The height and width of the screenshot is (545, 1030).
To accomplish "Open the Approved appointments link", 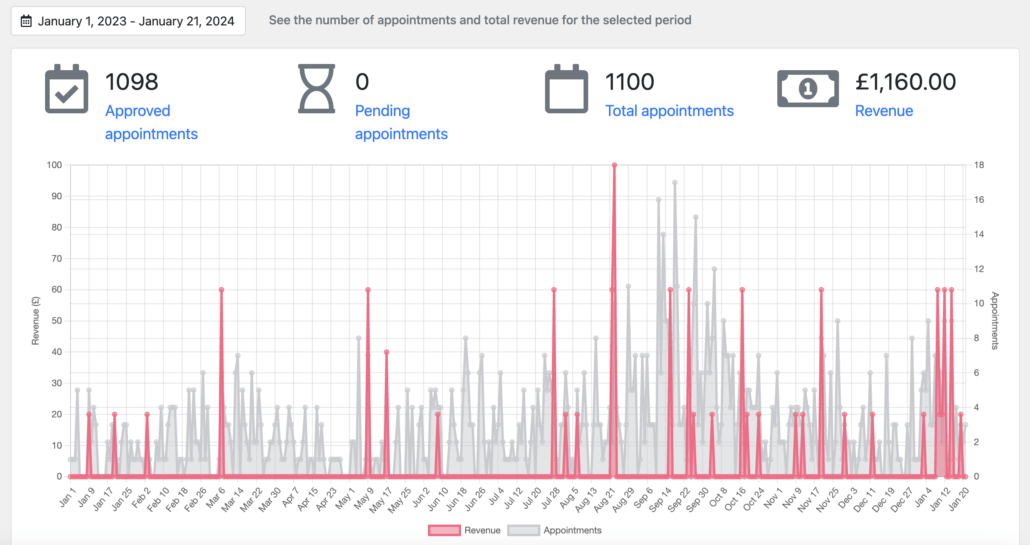I will pyautogui.click(x=151, y=122).
